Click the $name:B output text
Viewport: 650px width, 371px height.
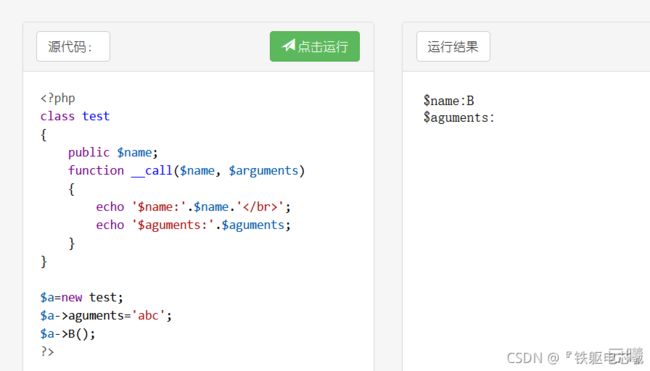coord(449,101)
